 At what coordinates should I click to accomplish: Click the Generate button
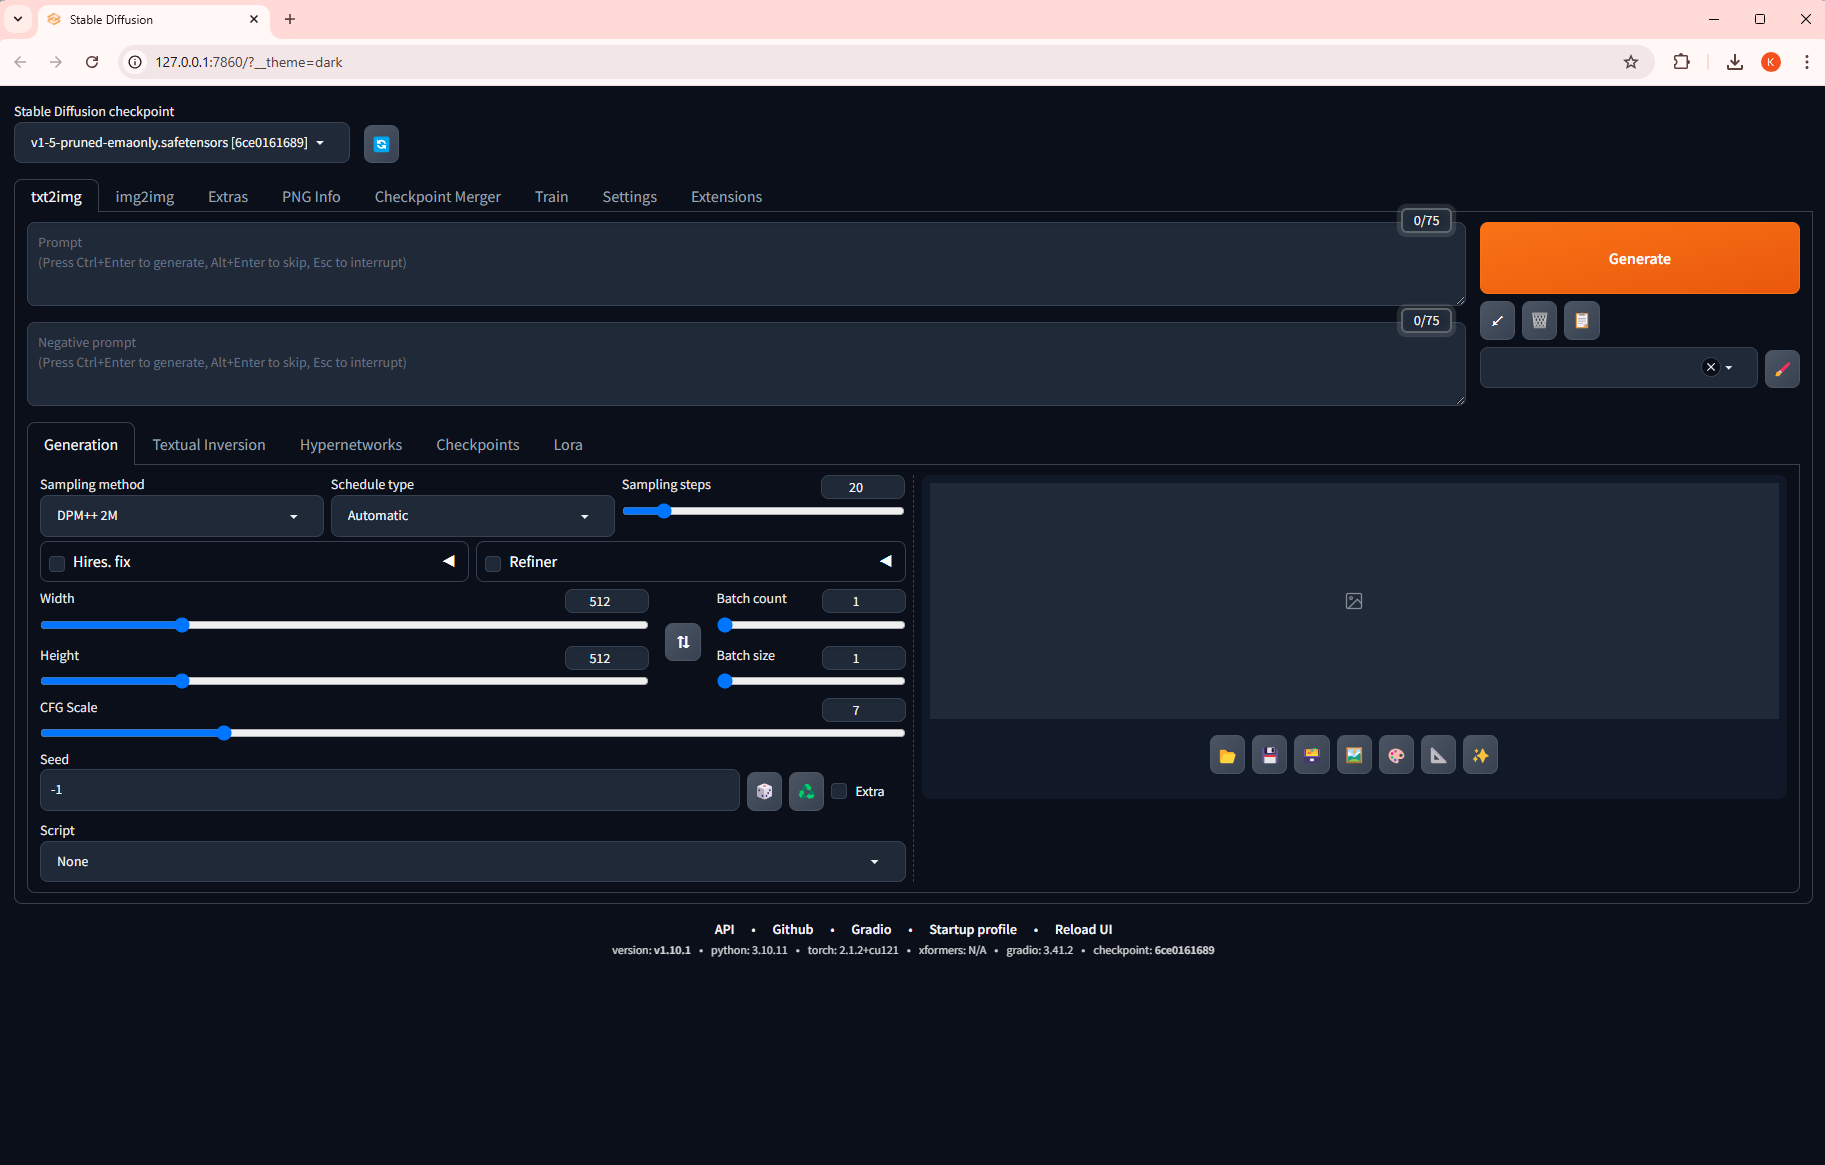(x=1639, y=258)
